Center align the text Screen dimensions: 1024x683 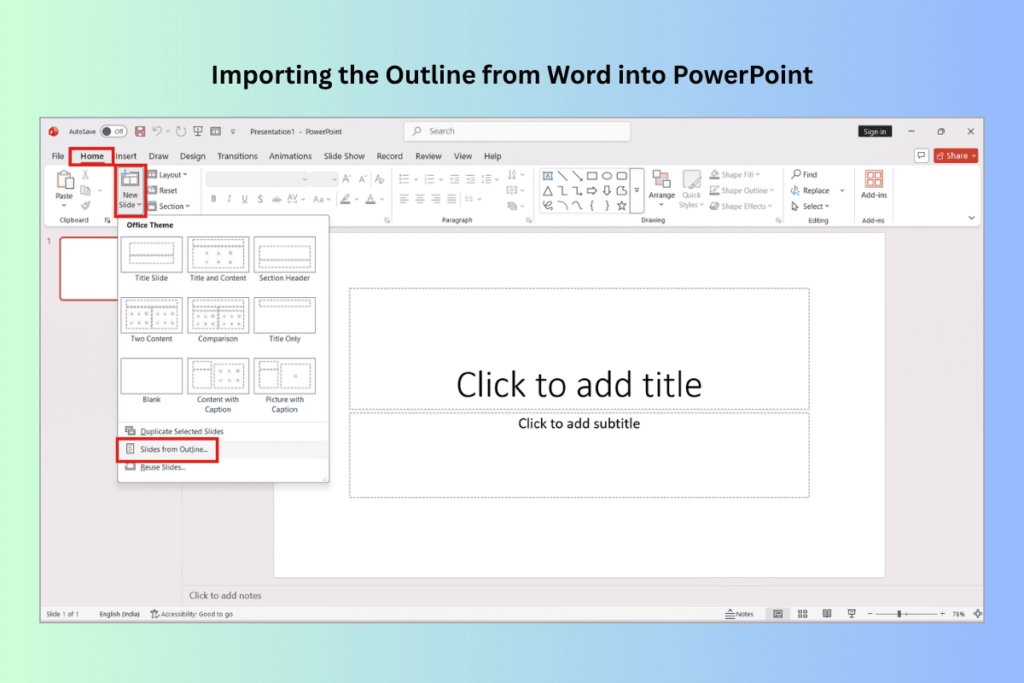420,199
